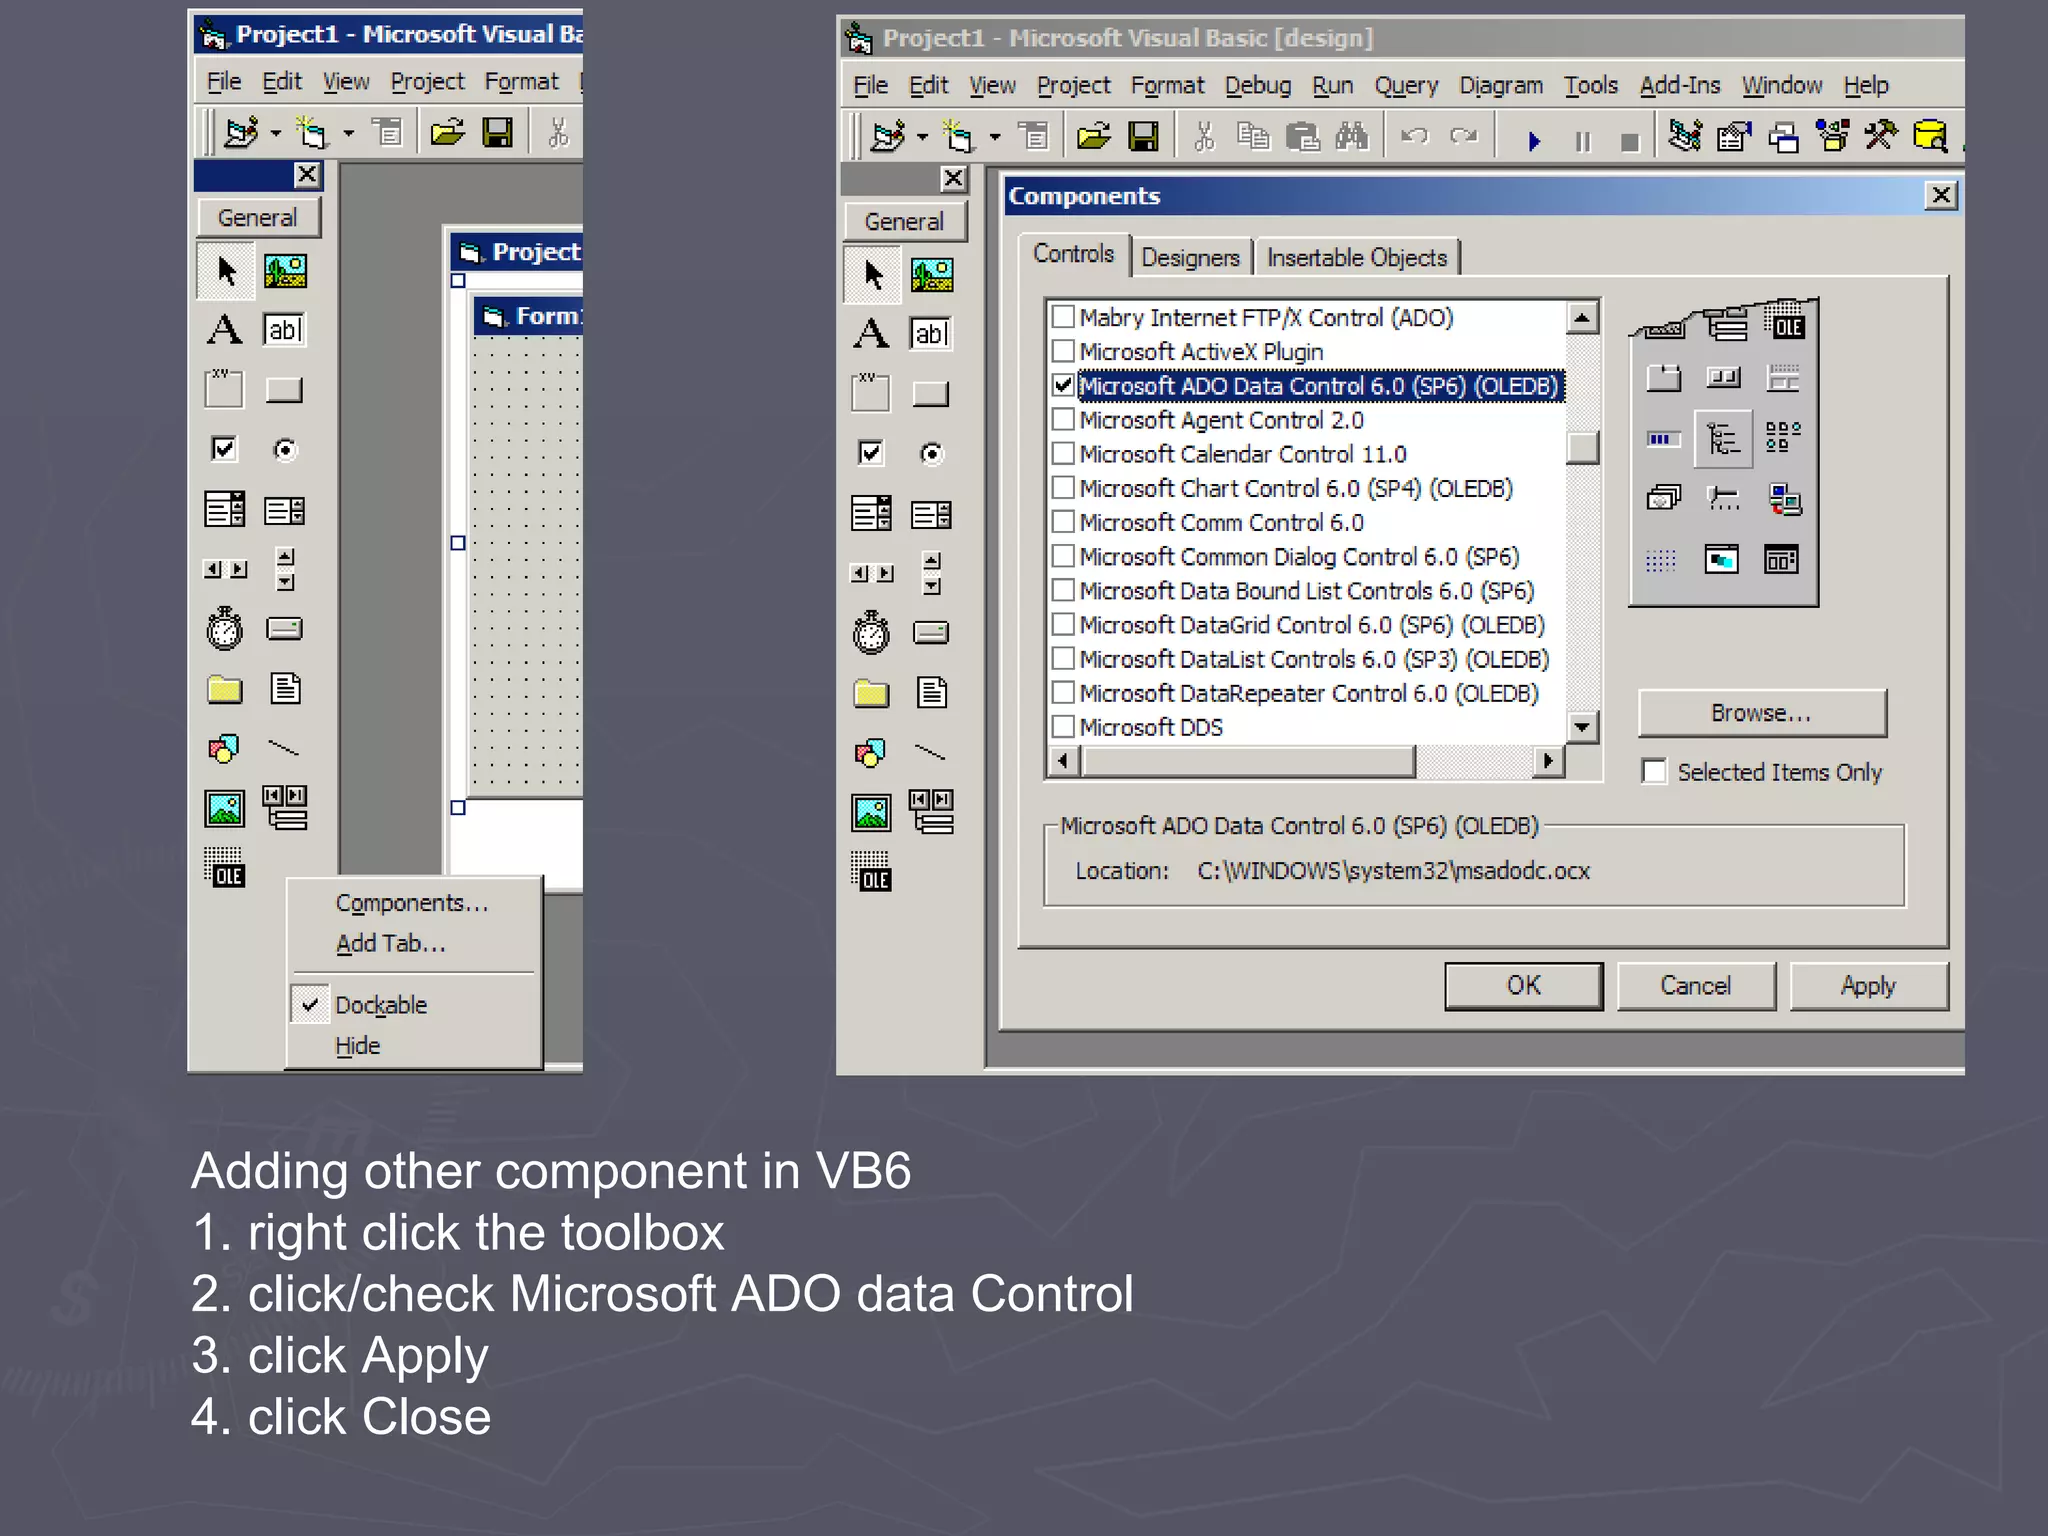Choose Add Tab... from the context menu
Screen dimensions: 2048x1536
pos(391,944)
